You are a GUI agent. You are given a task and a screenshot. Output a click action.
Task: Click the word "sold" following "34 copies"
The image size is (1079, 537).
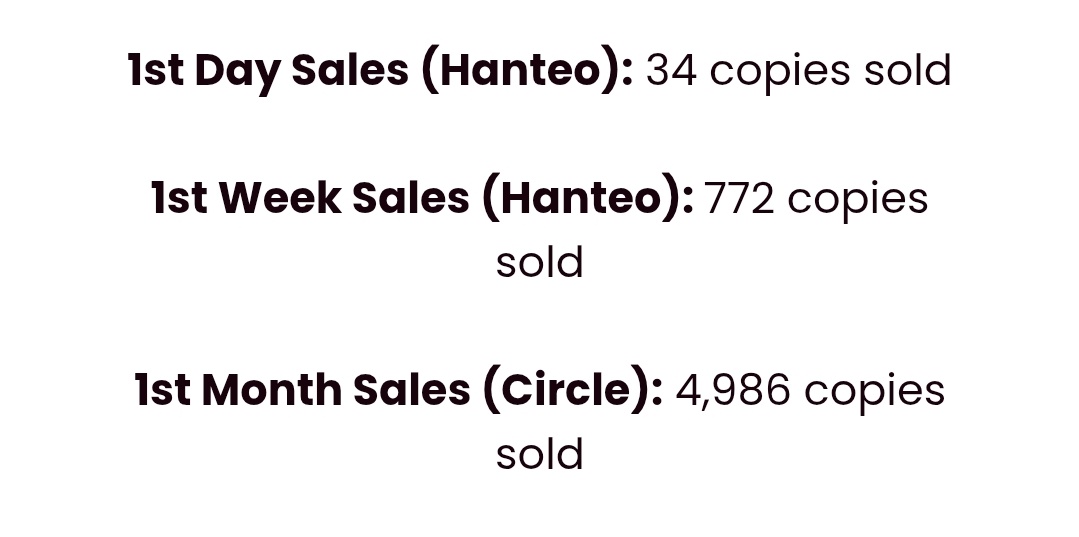click(908, 71)
